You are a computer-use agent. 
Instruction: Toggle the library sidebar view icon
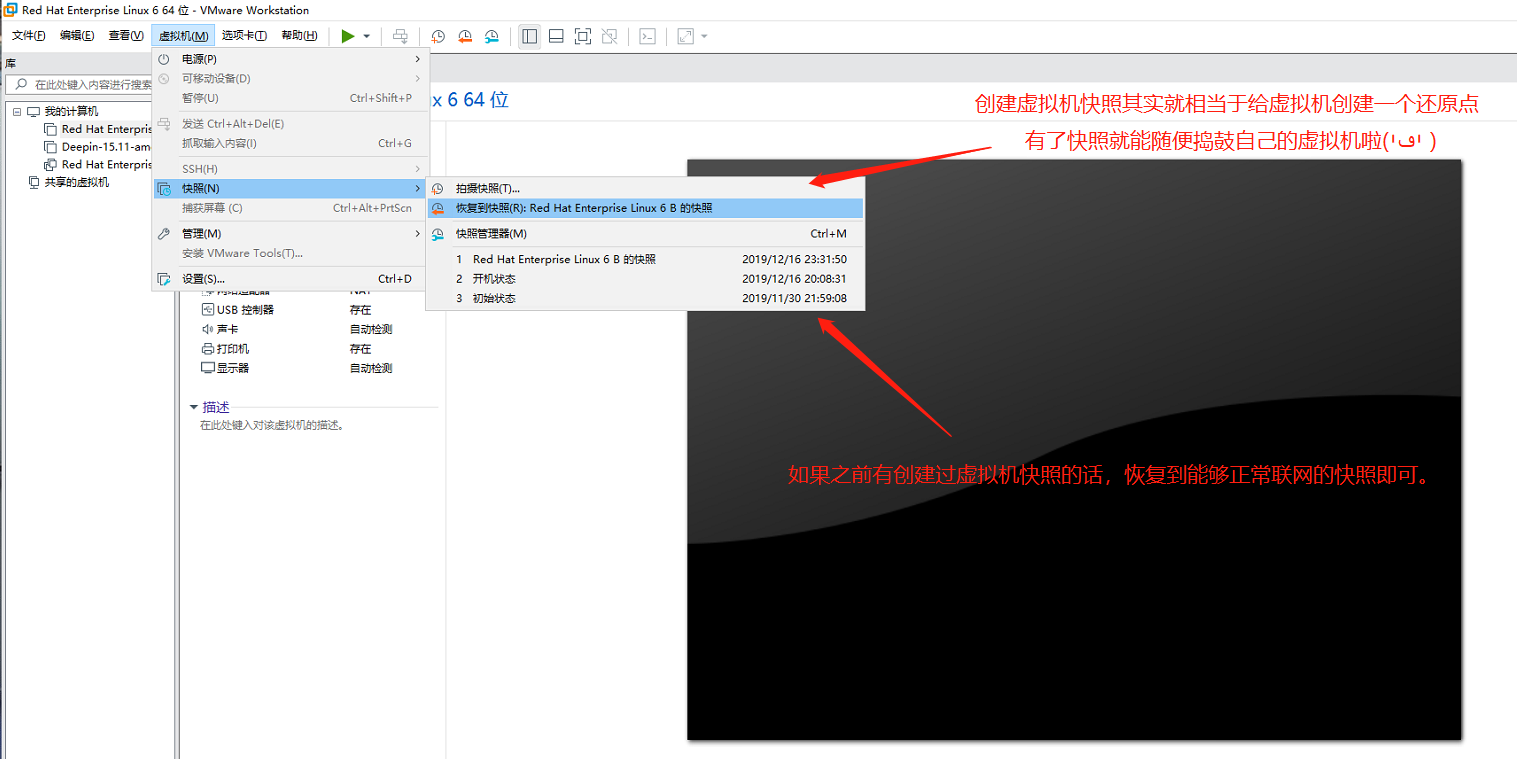click(530, 36)
